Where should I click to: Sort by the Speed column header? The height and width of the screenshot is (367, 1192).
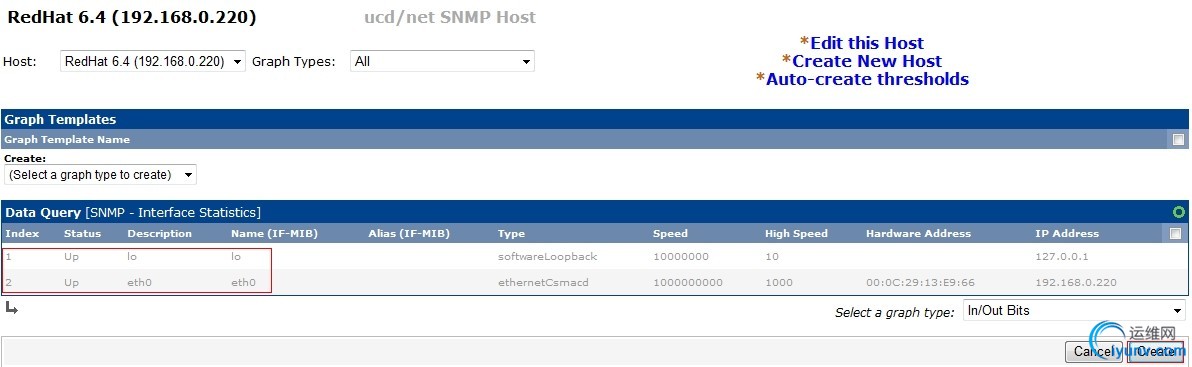point(670,233)
